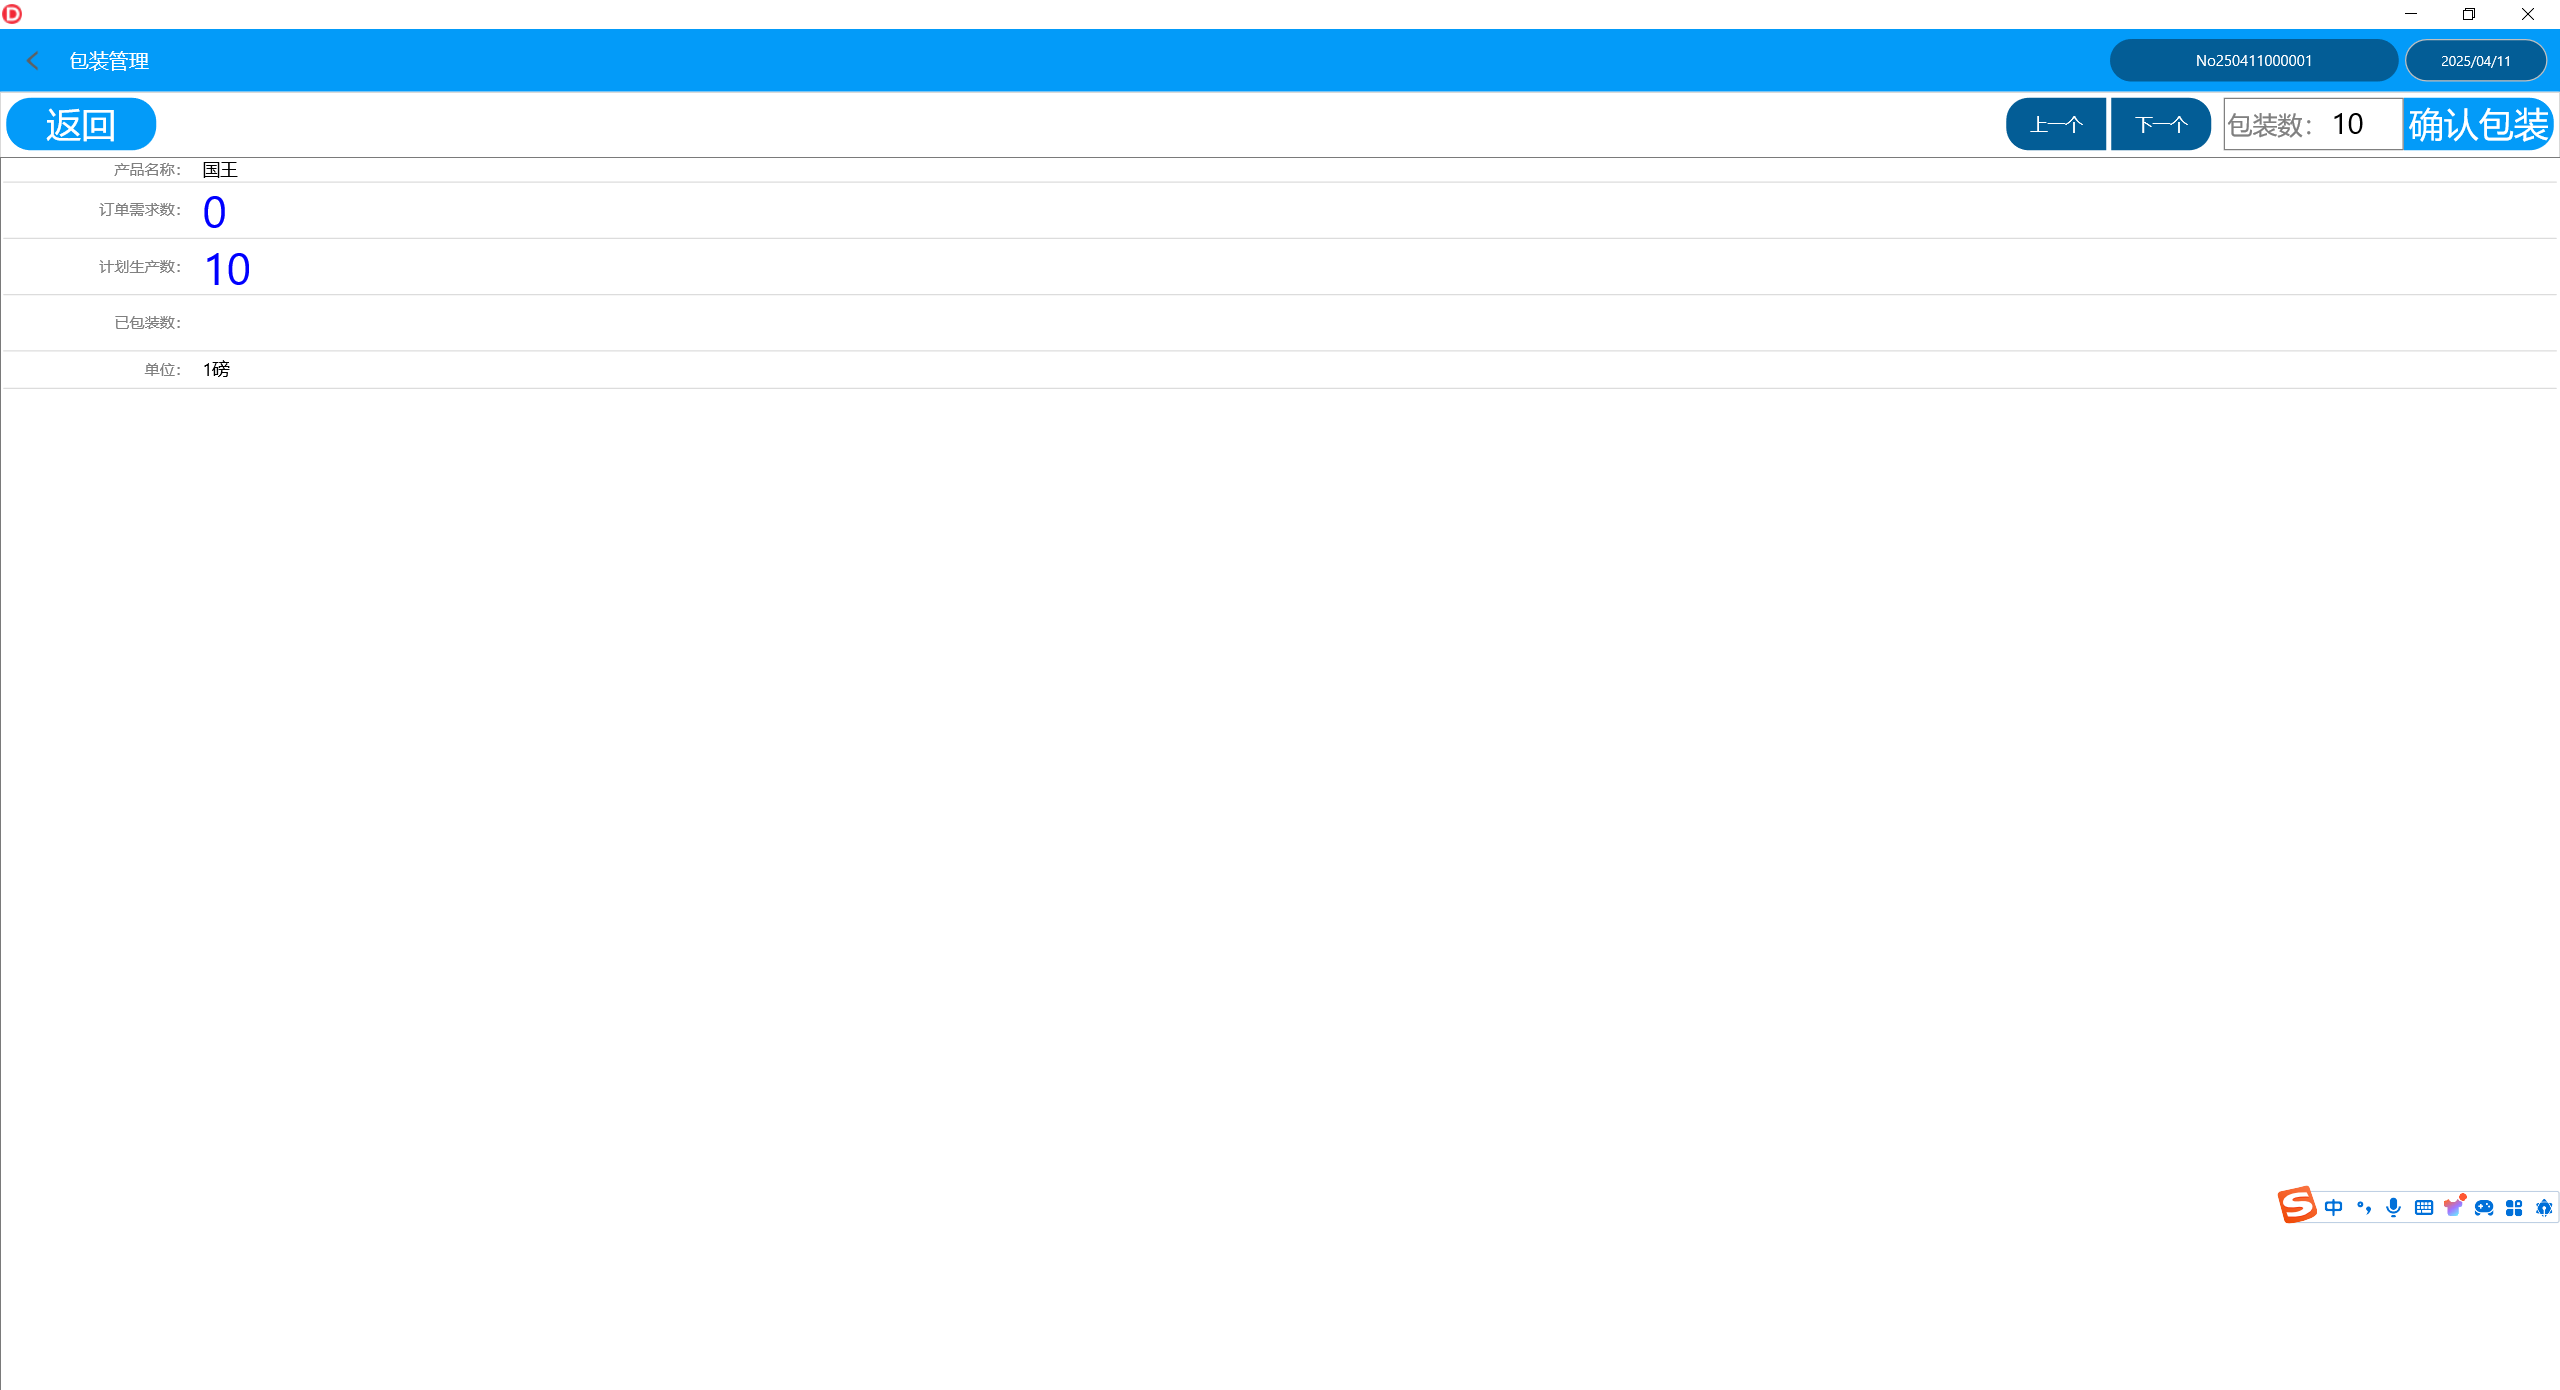Go to previous item with 上一个

click(x=2055, y=125)
